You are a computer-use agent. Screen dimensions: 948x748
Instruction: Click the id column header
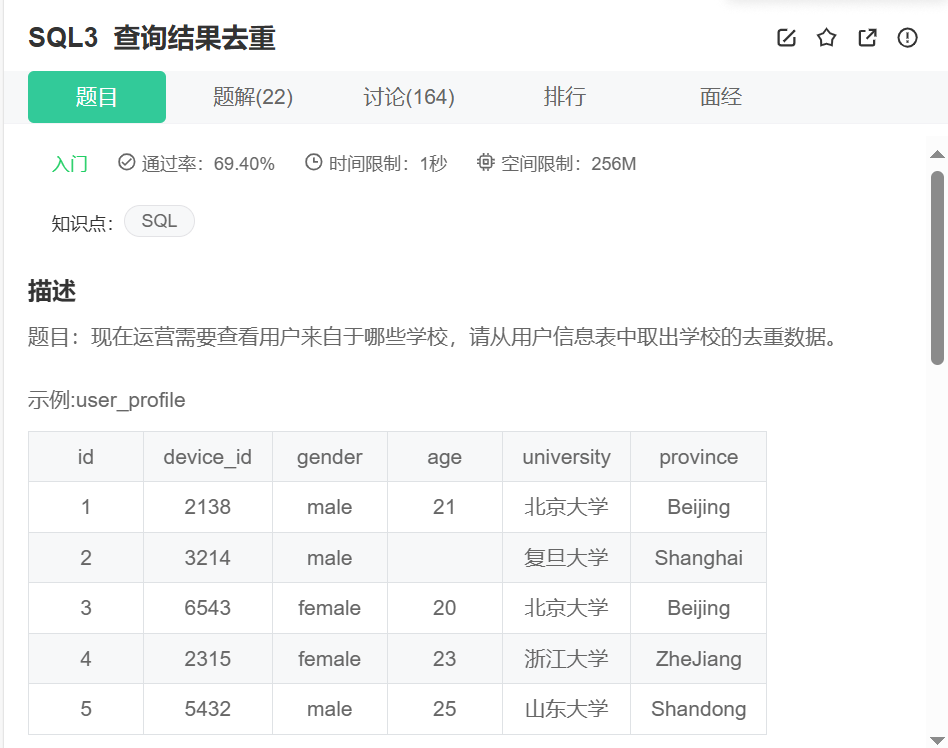pos(86,457)
